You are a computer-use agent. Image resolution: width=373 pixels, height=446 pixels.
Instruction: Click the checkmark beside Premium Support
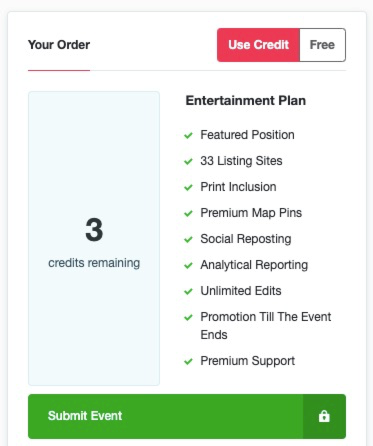(188, 361)
